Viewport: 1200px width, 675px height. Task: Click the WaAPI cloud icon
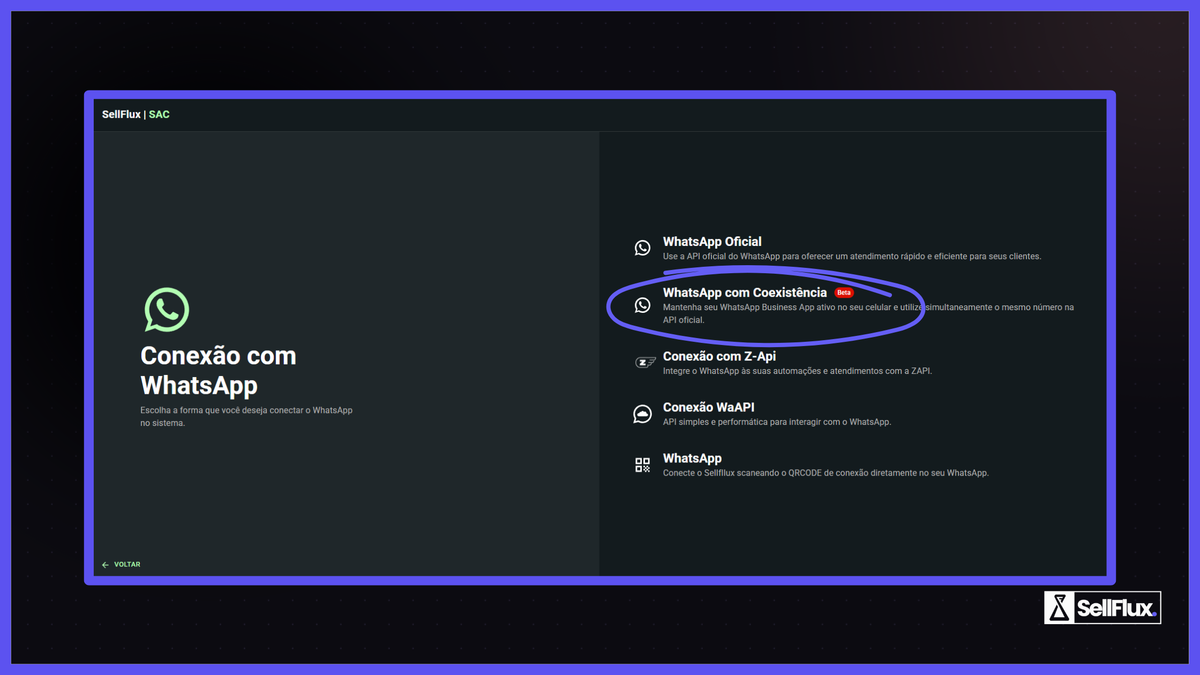[642, 414]
